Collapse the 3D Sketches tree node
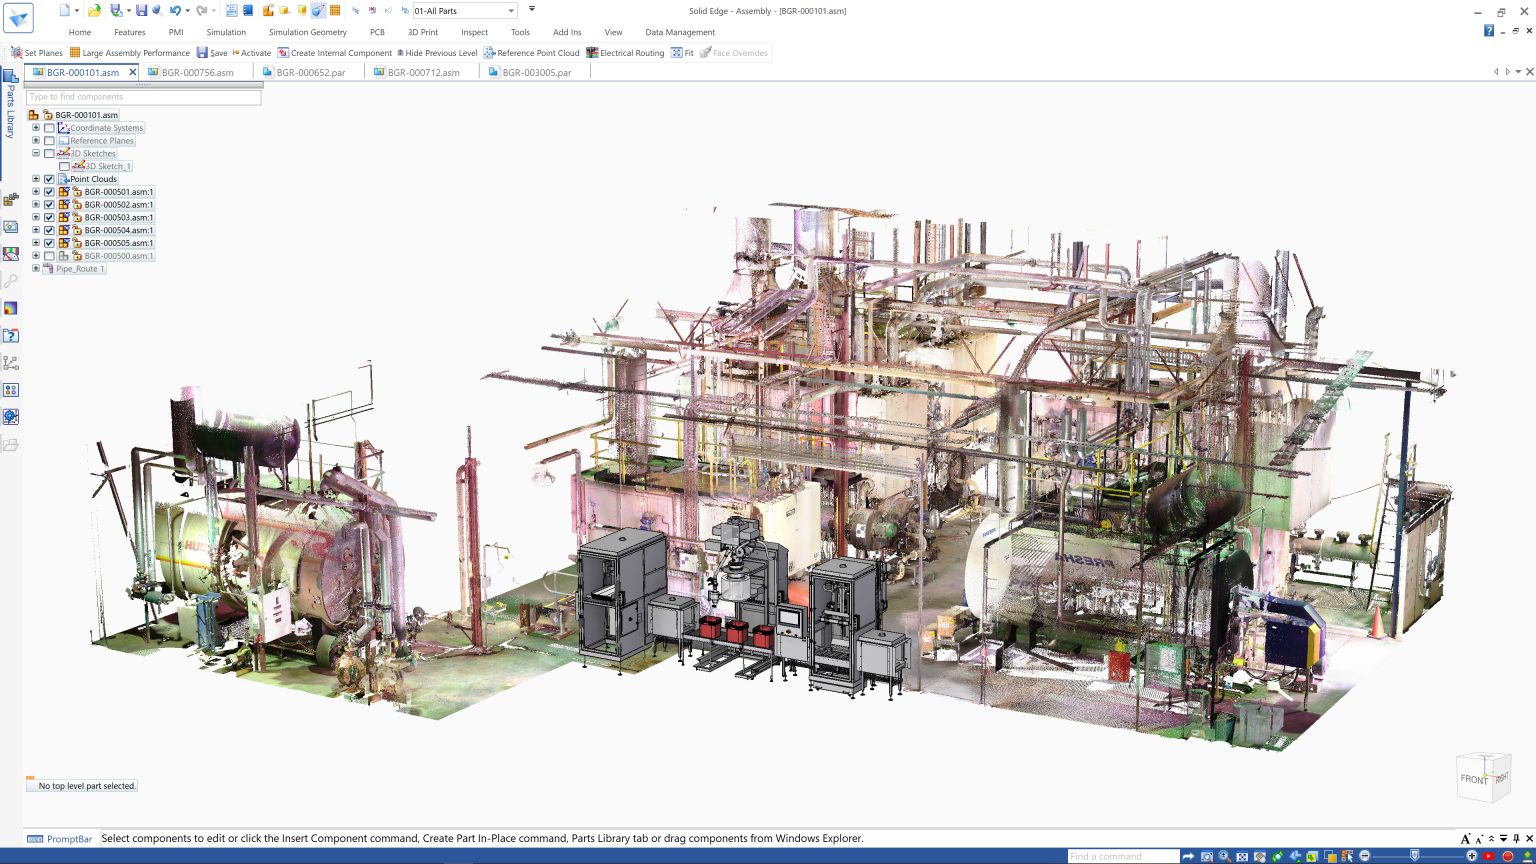Screen dimensions: 1536x864 coord(36,153)
